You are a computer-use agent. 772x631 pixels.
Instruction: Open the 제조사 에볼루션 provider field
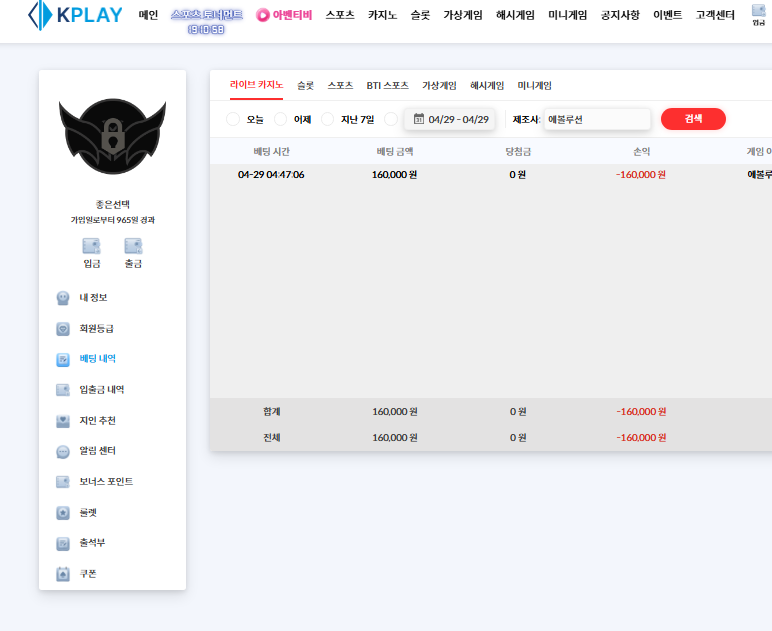click(597, 119)
